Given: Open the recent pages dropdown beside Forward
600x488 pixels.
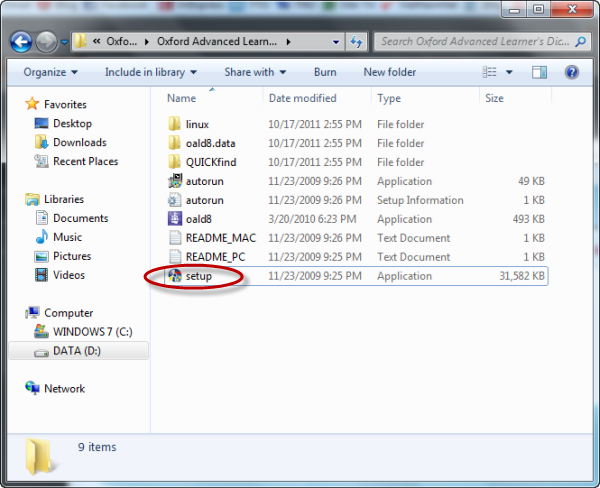Looking at the screenshot, I should [64, 42].
